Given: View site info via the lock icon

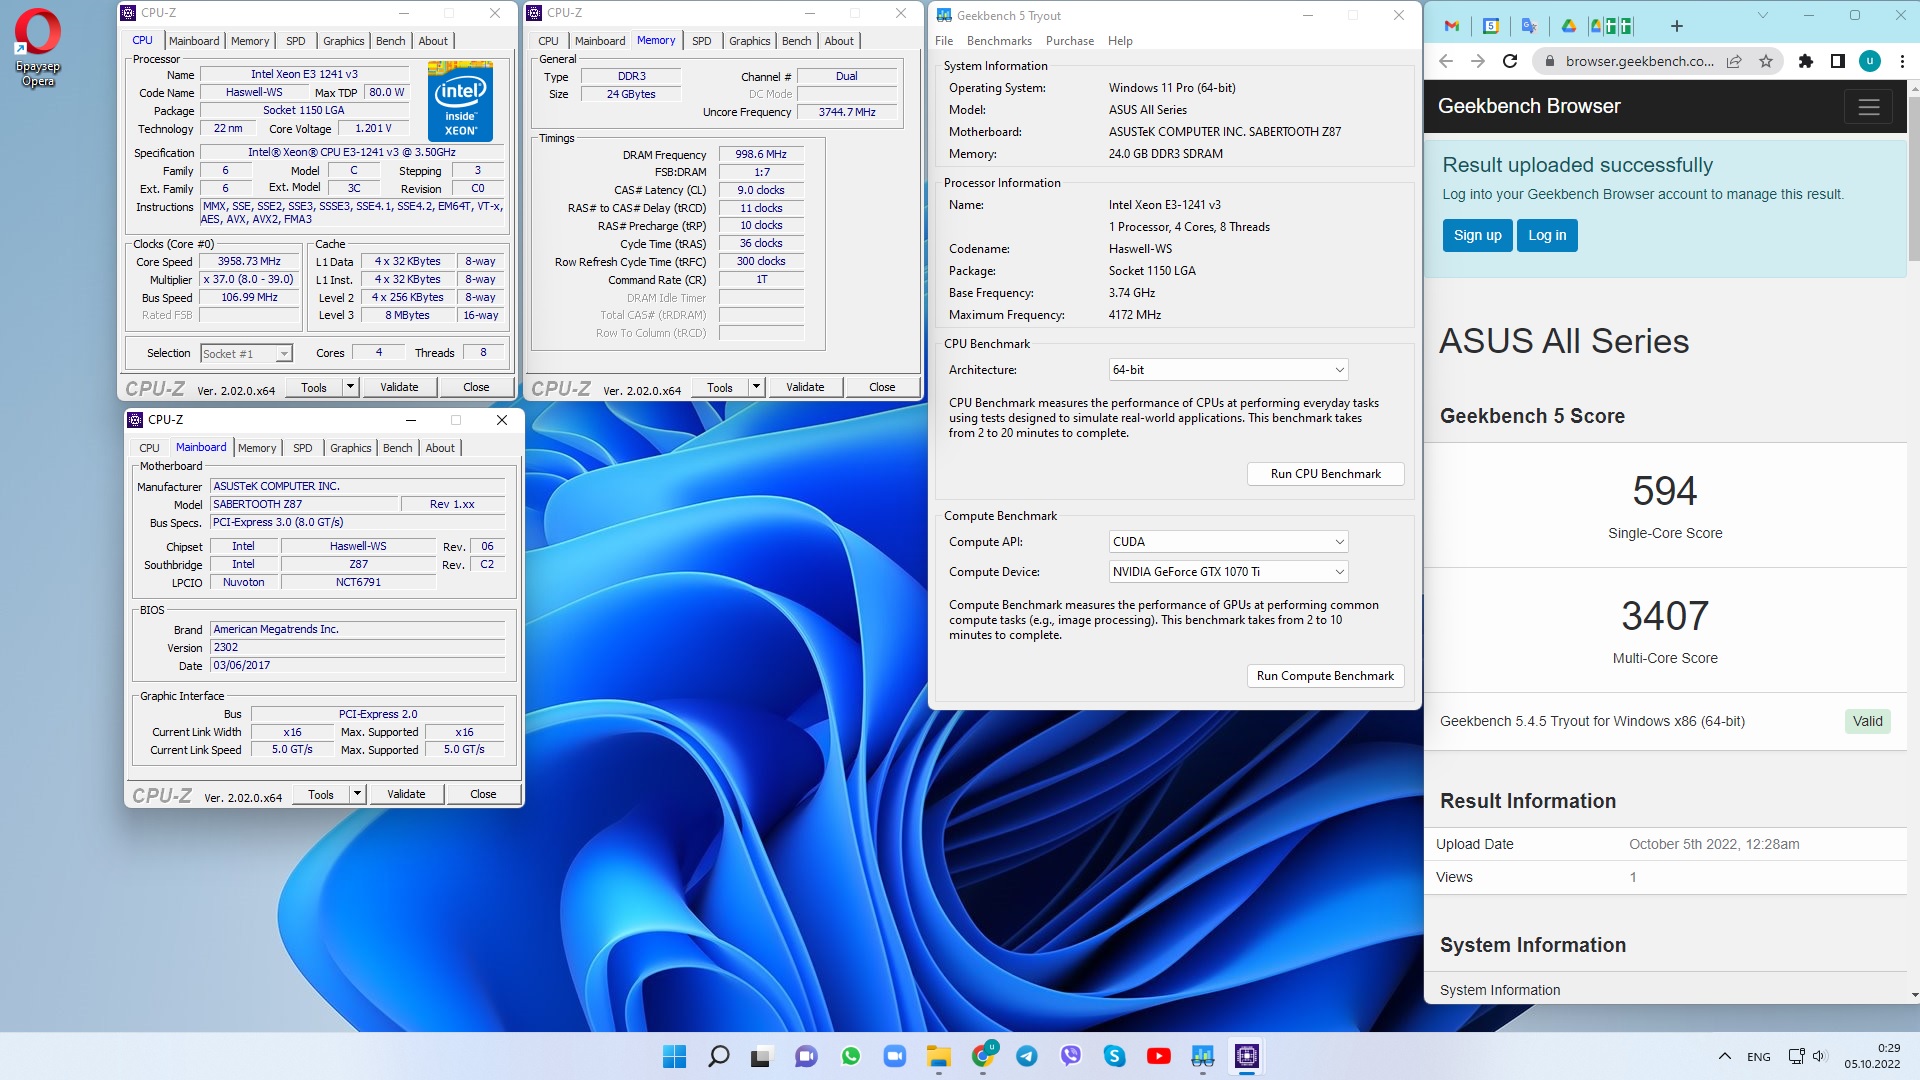Looking at the screenshot, I should (x=1549, y=61).
